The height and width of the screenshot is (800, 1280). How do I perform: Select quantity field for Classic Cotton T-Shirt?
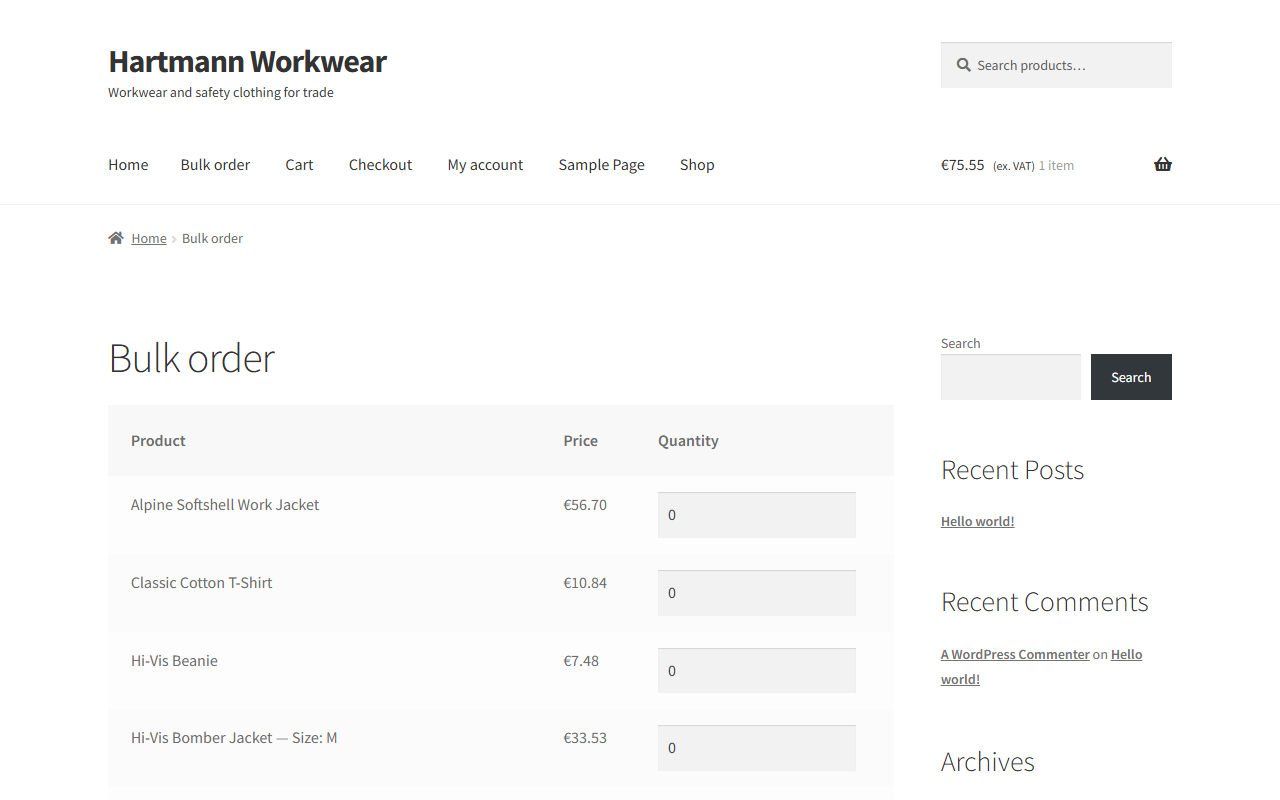coord(757,593)
